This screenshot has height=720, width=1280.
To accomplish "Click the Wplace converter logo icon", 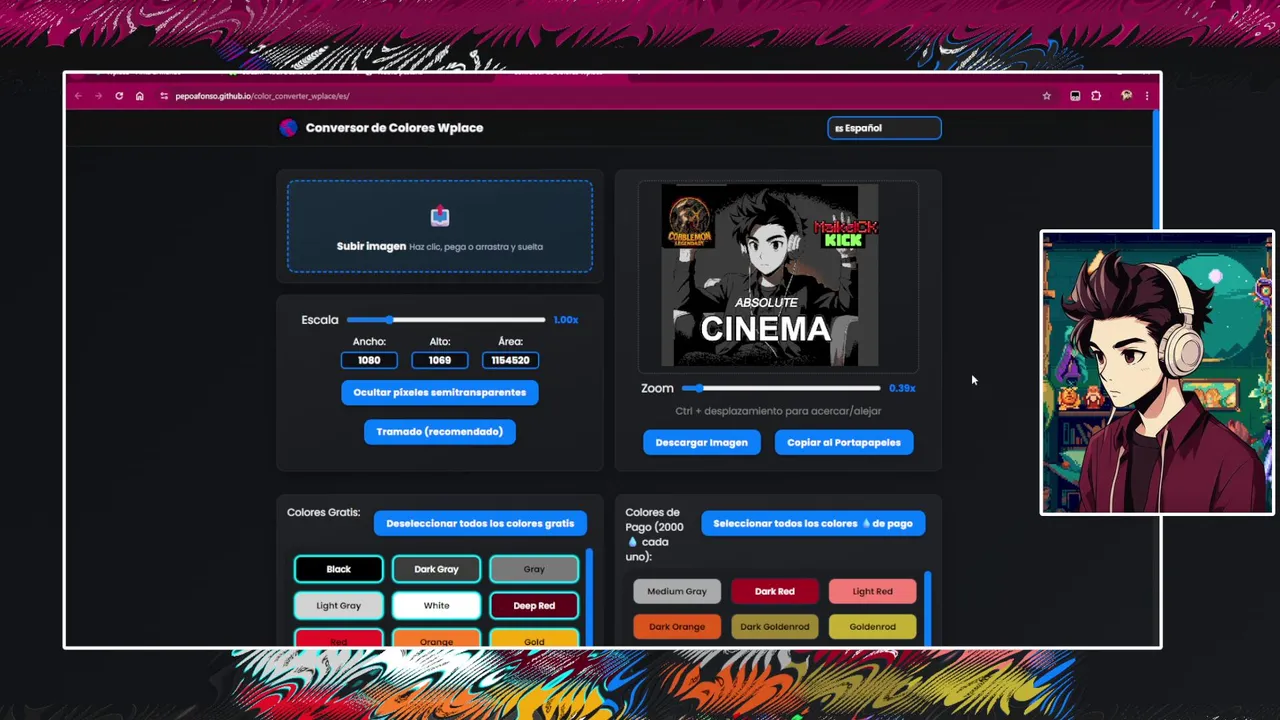I will coord(288,128).
